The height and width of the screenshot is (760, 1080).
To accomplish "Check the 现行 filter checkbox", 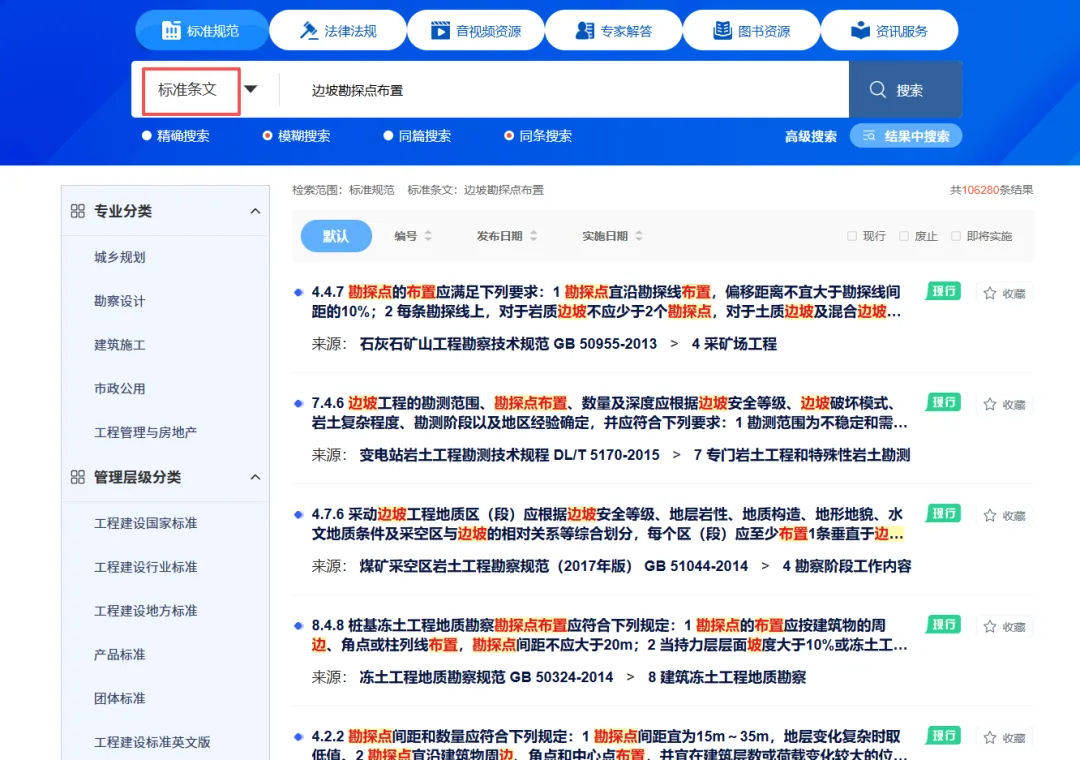I will (x=852, y=236).
